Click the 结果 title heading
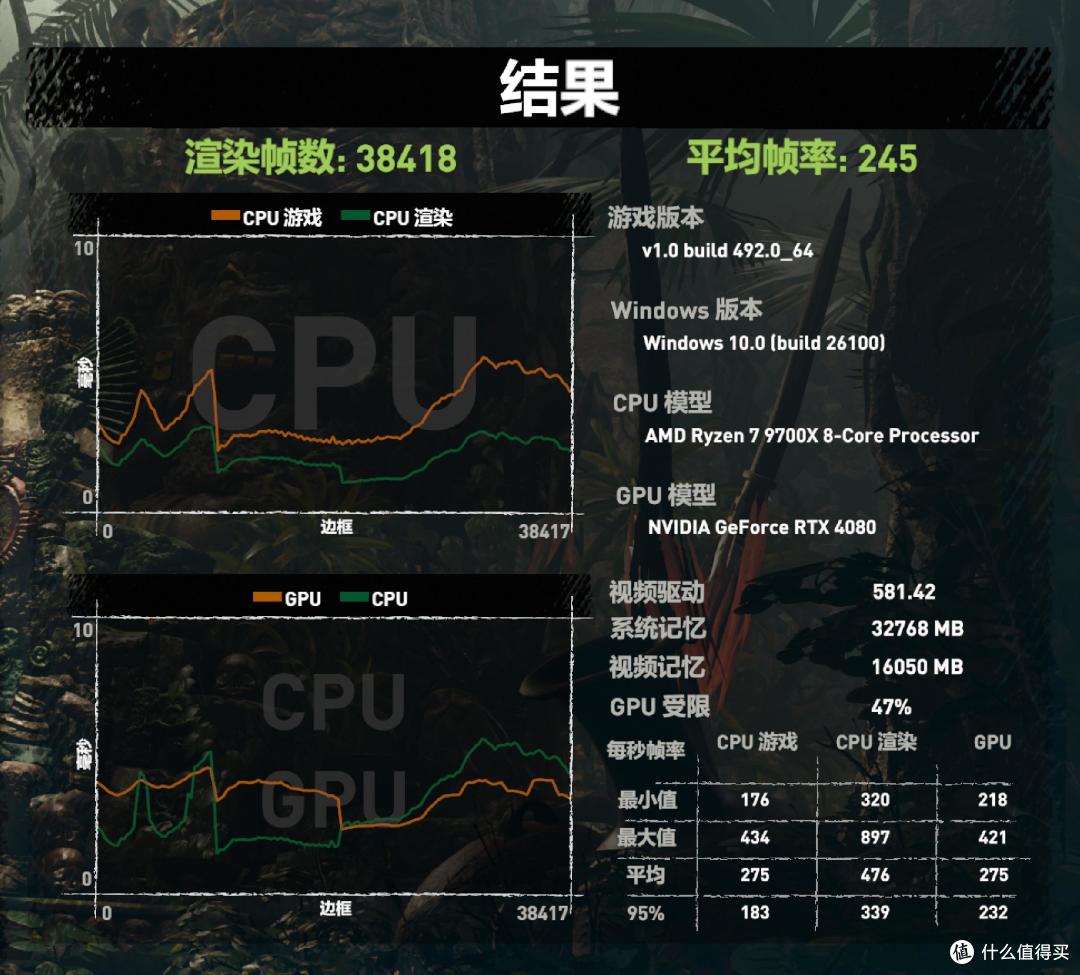The width and height of the screenshot is (1080, 975). (x=559, y=89)
